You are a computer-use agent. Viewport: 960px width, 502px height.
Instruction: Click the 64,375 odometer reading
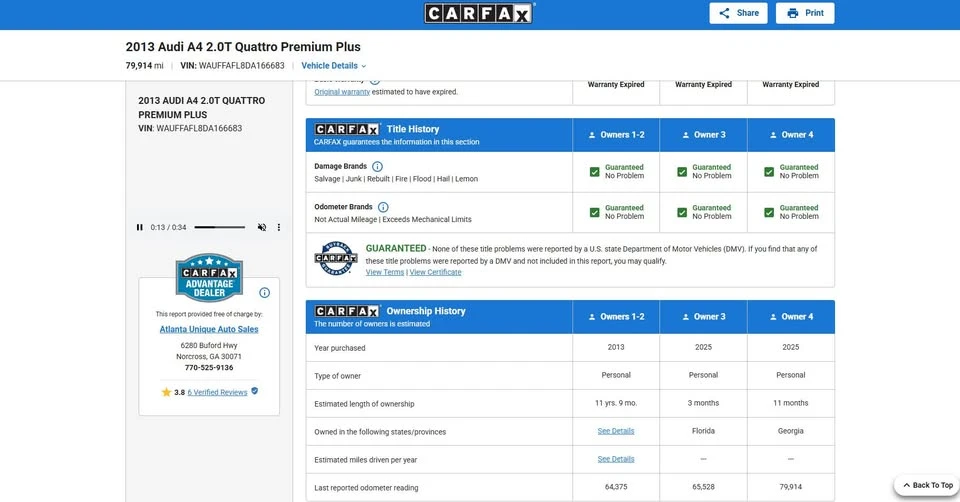[616, 487]
